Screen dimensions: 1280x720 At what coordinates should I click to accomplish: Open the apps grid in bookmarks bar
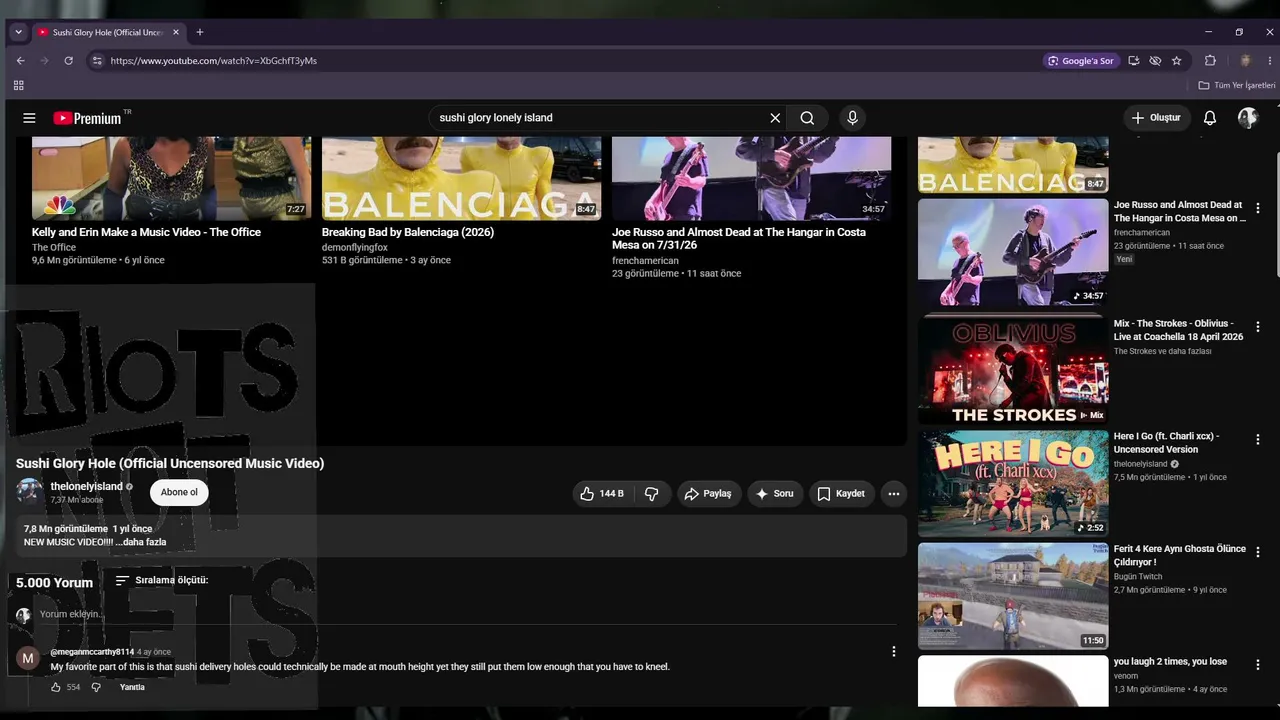18,86
